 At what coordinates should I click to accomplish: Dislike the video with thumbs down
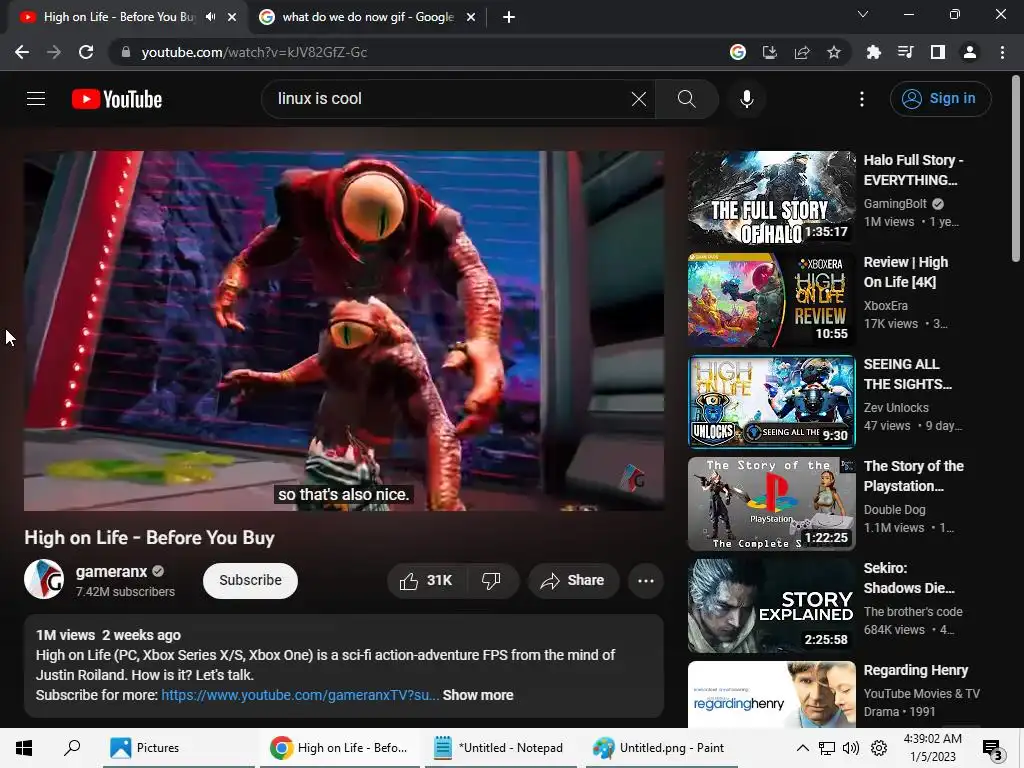click(491, 581)
